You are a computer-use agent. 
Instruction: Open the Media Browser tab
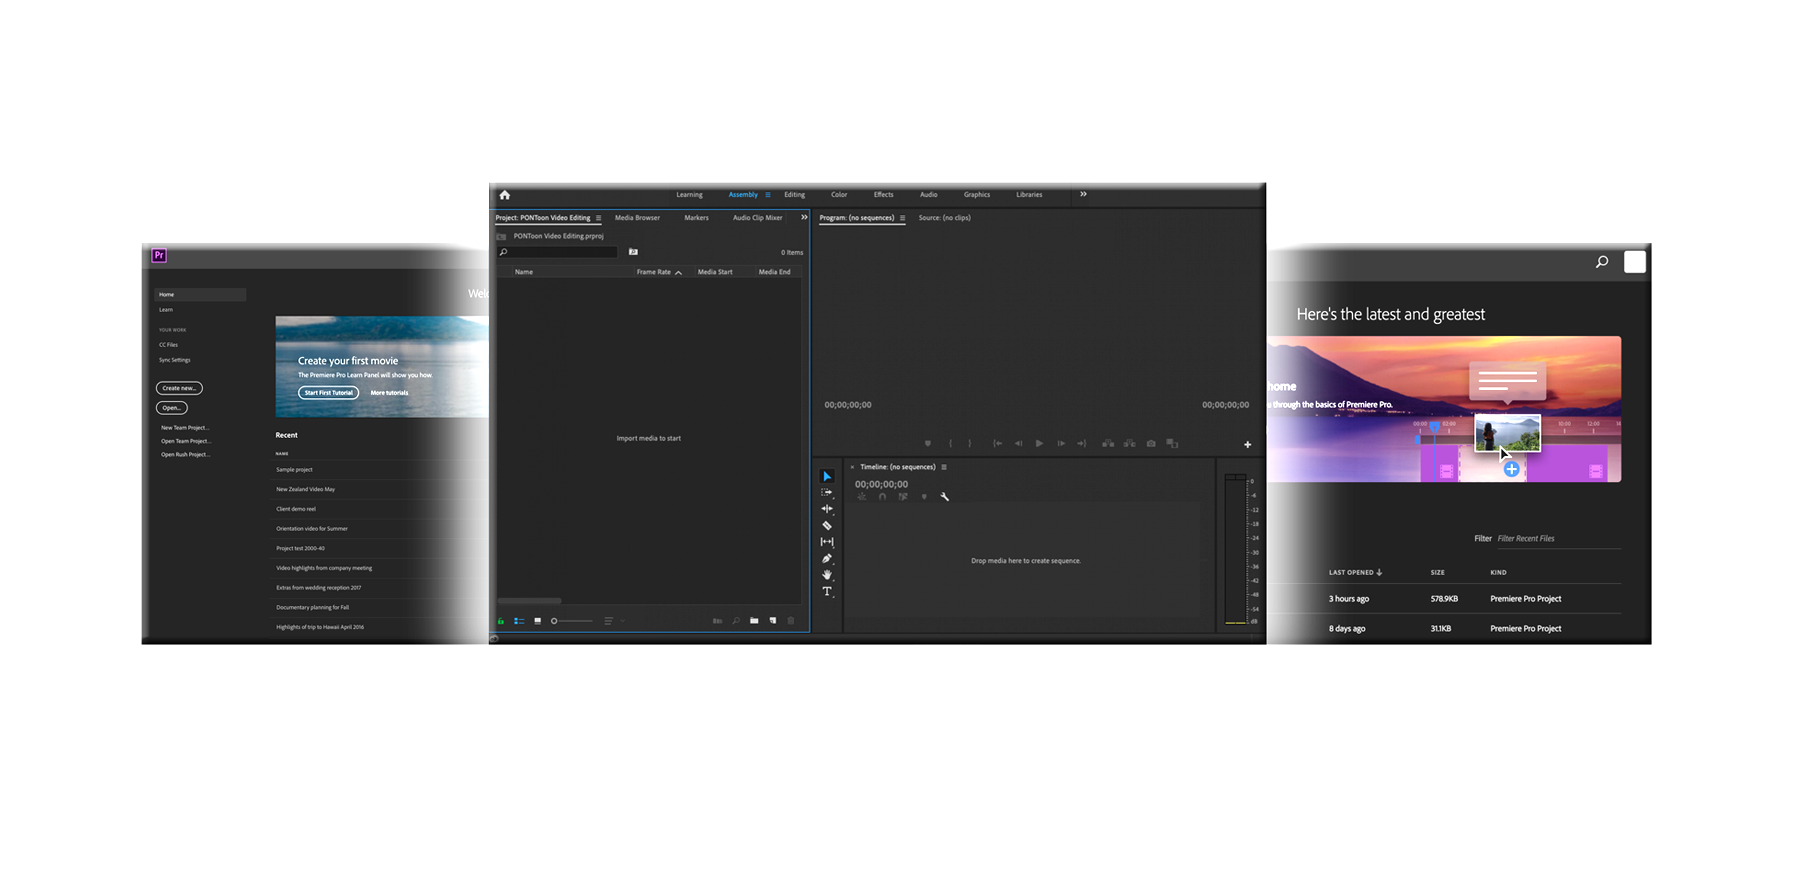(x=637, y=218)
